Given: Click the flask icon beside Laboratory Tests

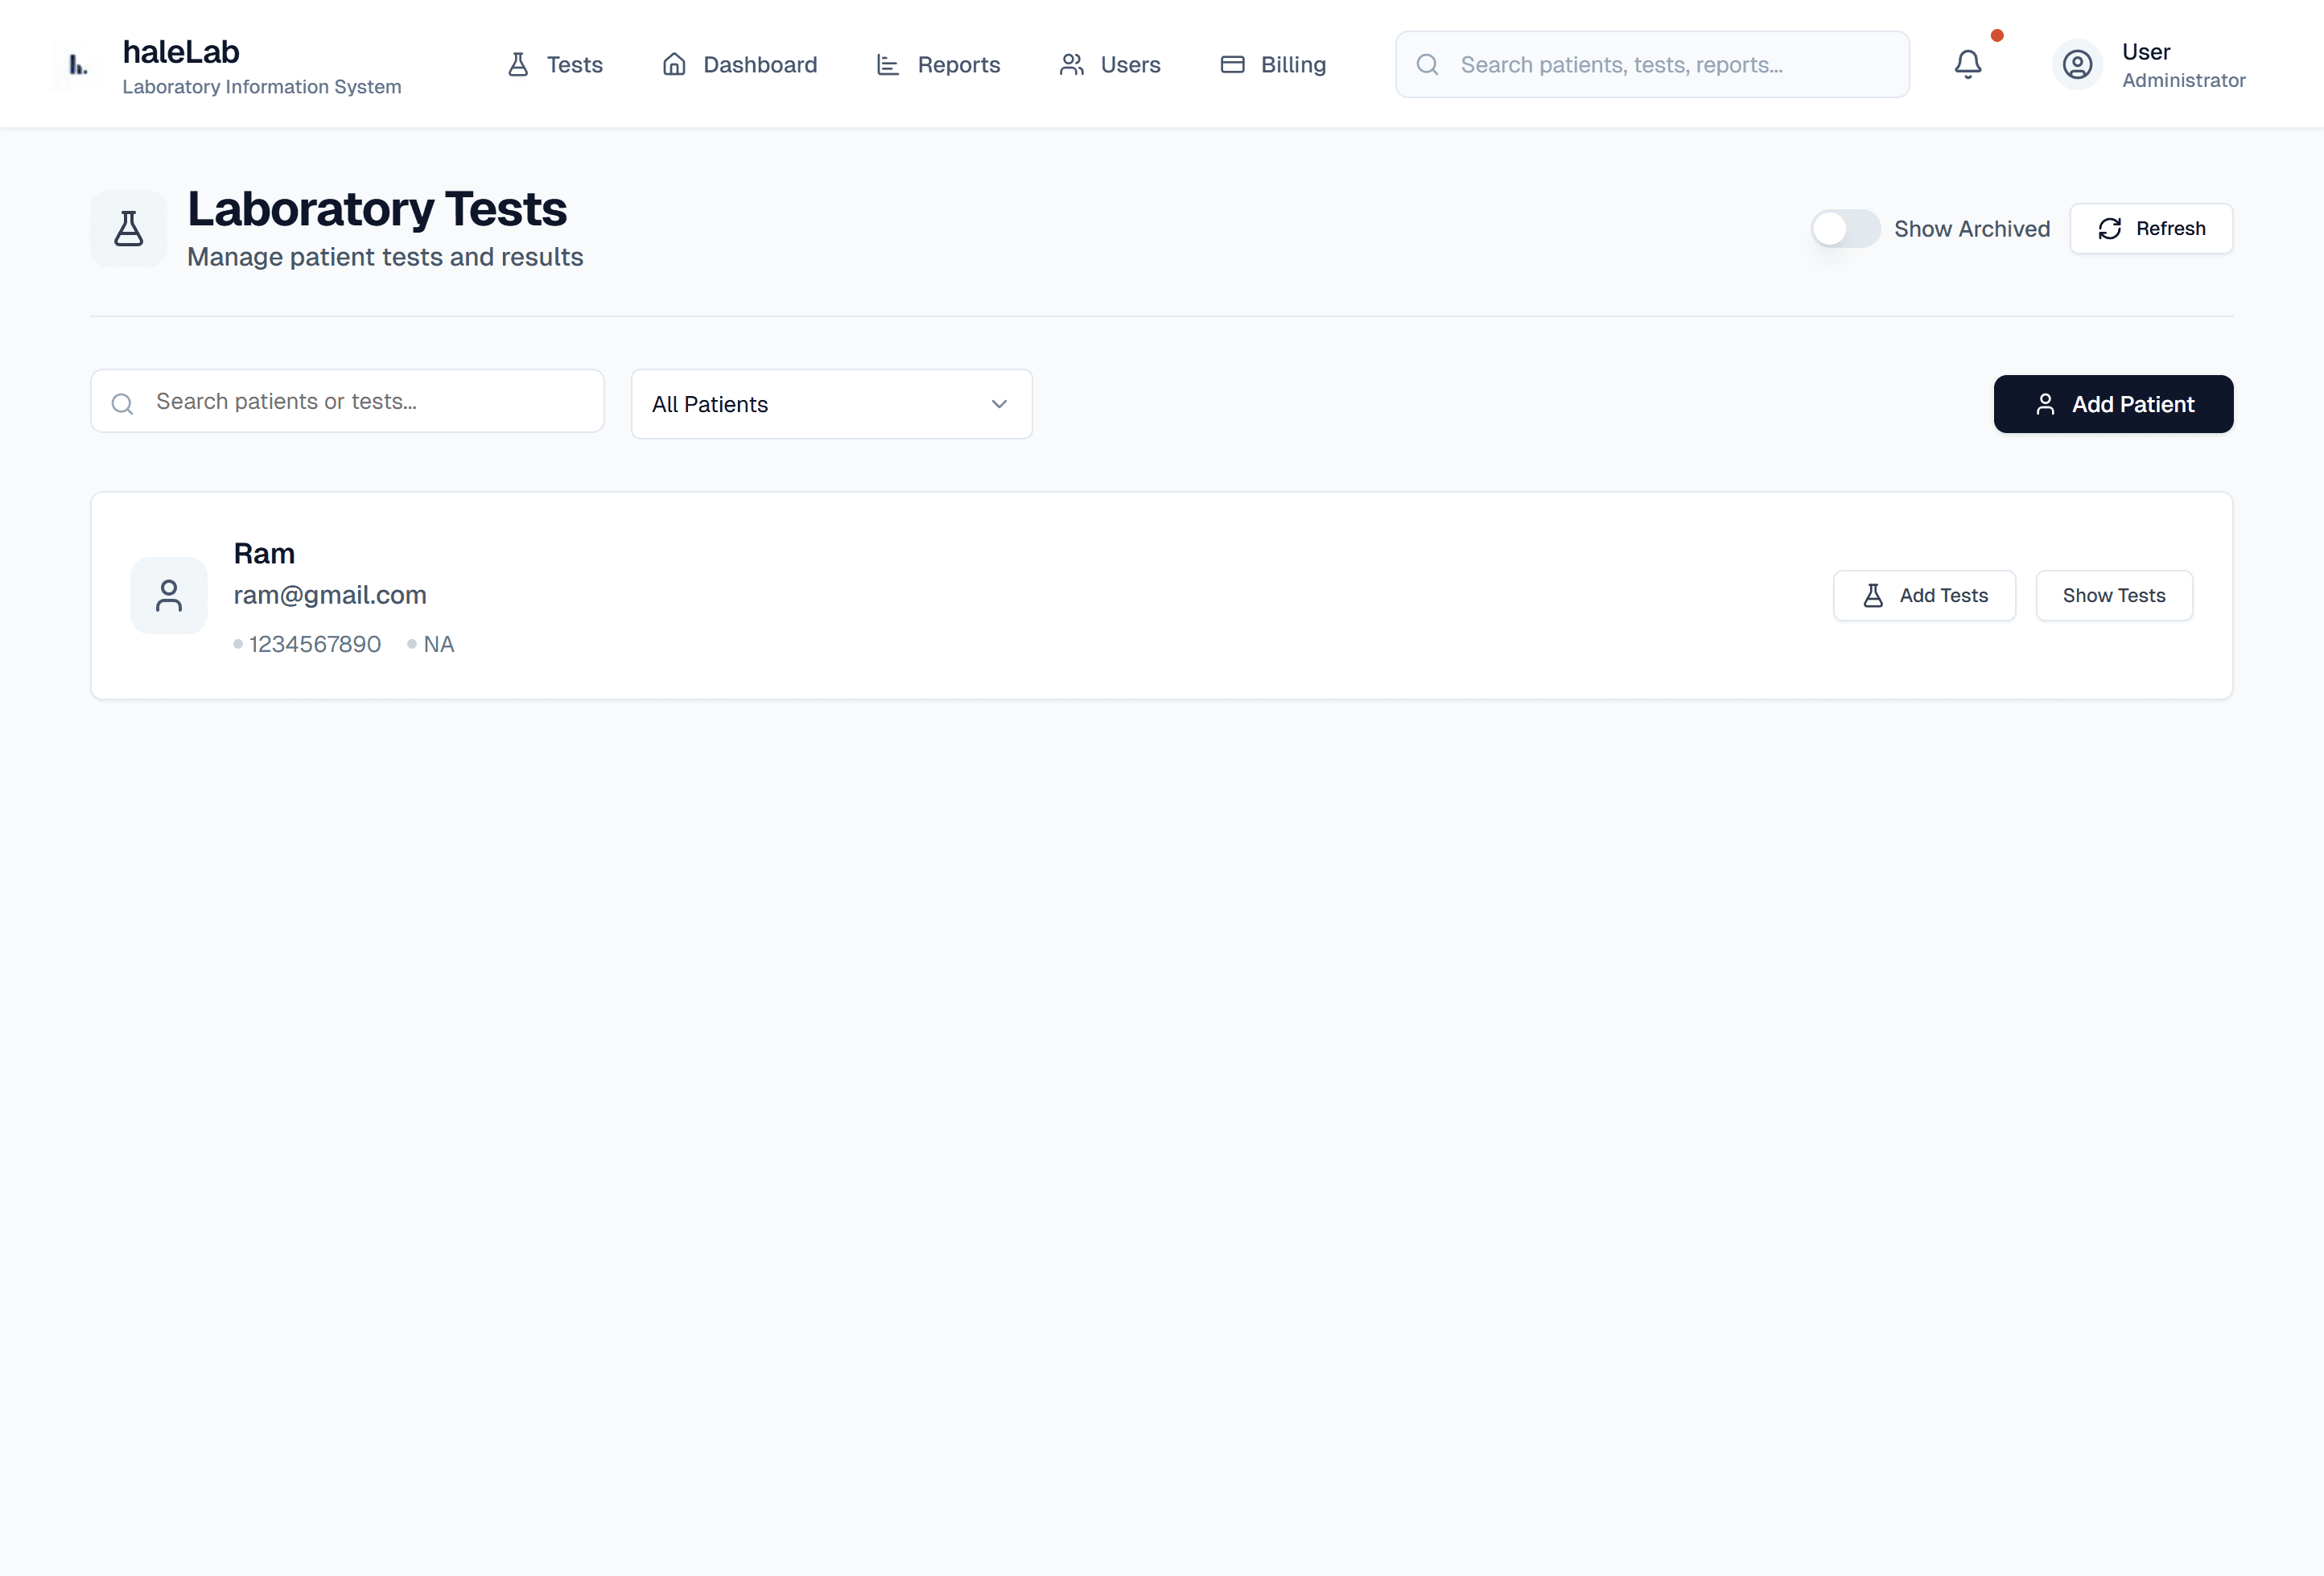Looking at the screenshot, I should pos(129,229).
